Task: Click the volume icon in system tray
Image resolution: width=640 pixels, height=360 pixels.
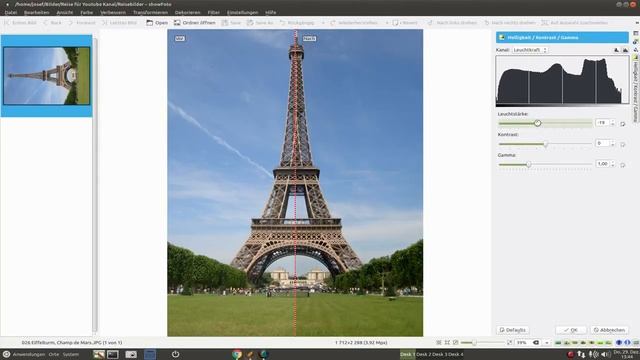Action: pyautogui.click(x=605, y=354)
